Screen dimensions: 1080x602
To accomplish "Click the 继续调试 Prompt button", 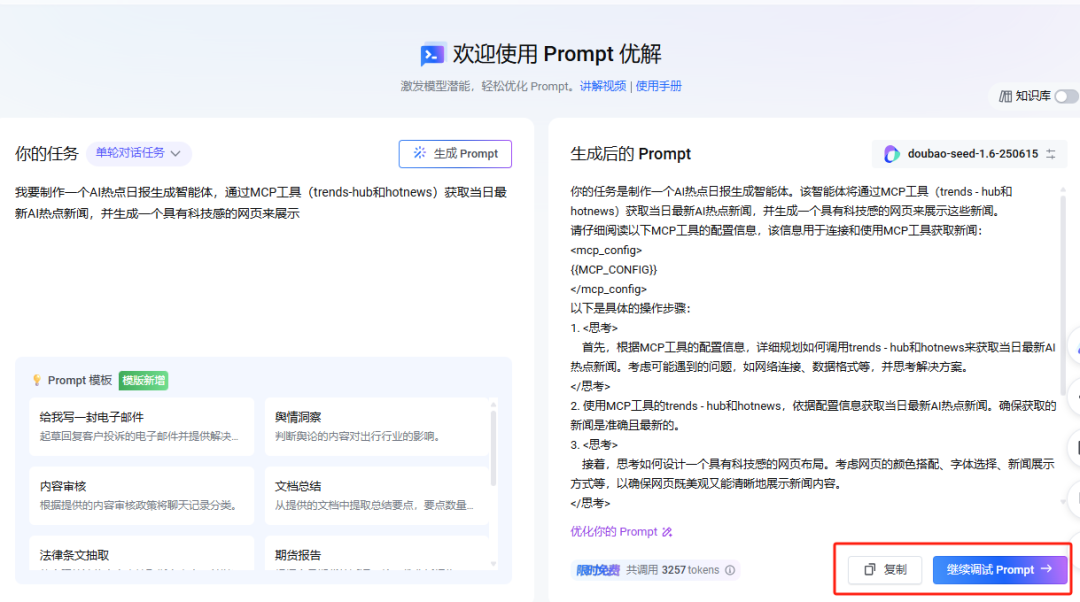I will pos(999,570).
